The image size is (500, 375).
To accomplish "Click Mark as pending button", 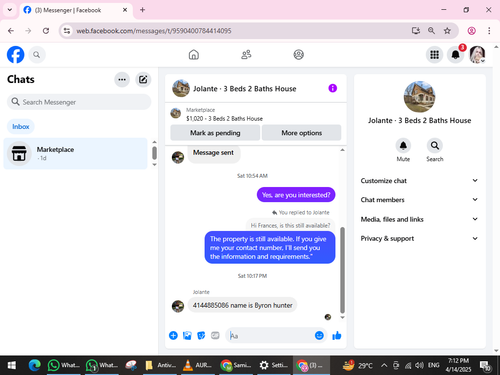I will (x=215, y=133).
